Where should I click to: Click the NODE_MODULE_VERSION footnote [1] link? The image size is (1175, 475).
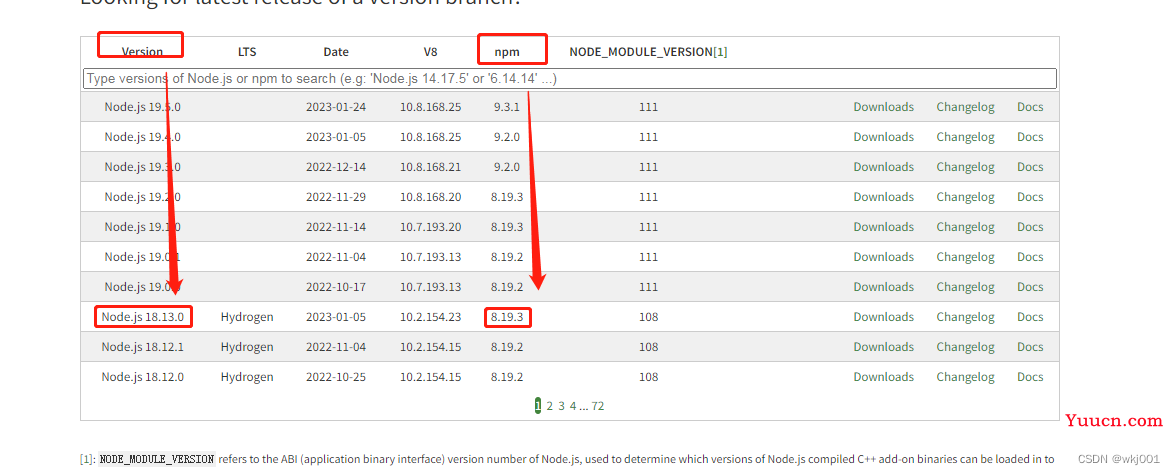point(719,52)
